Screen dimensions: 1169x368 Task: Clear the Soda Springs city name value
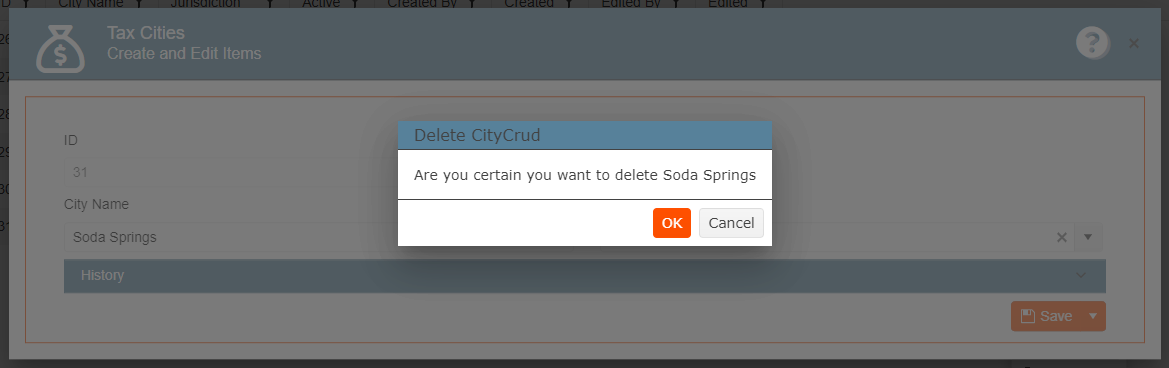pos(1062,237)
